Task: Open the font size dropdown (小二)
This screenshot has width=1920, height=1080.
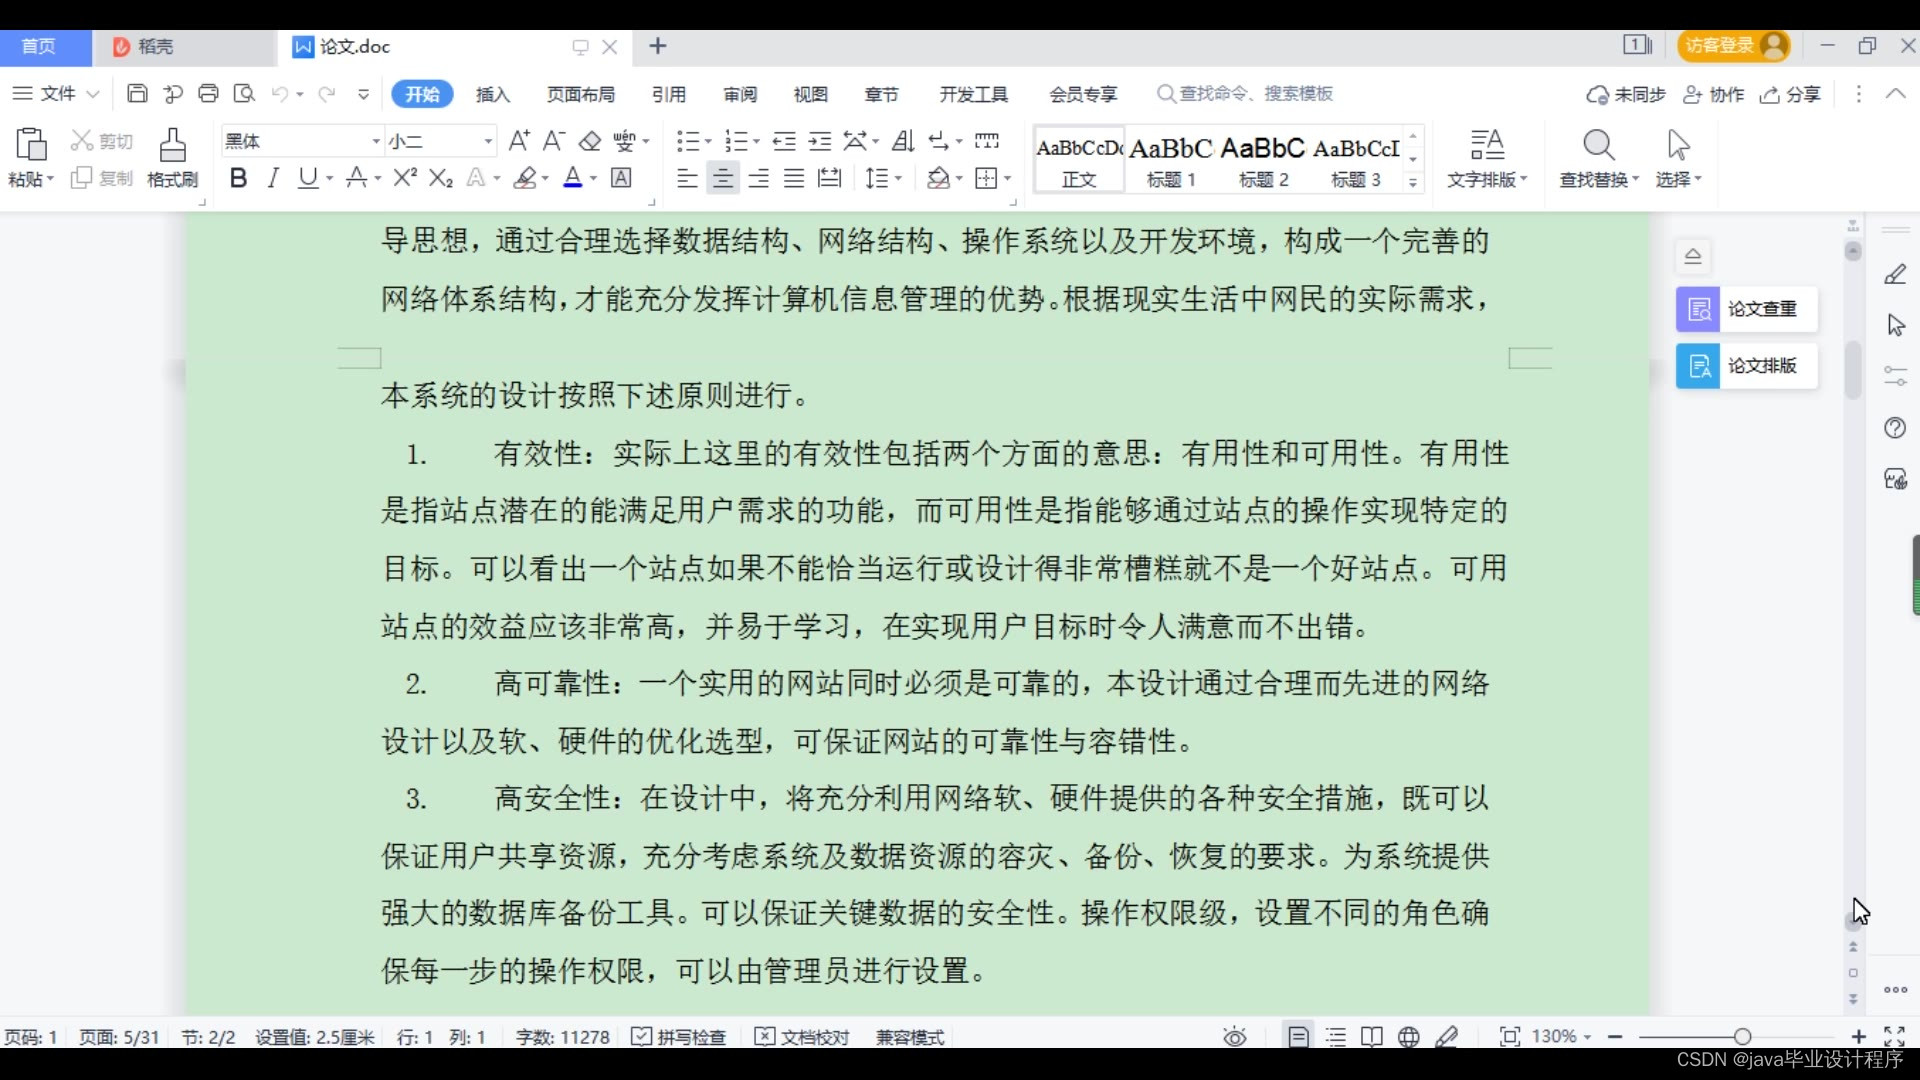Action: pyautogui.click(x=488, y=142)
